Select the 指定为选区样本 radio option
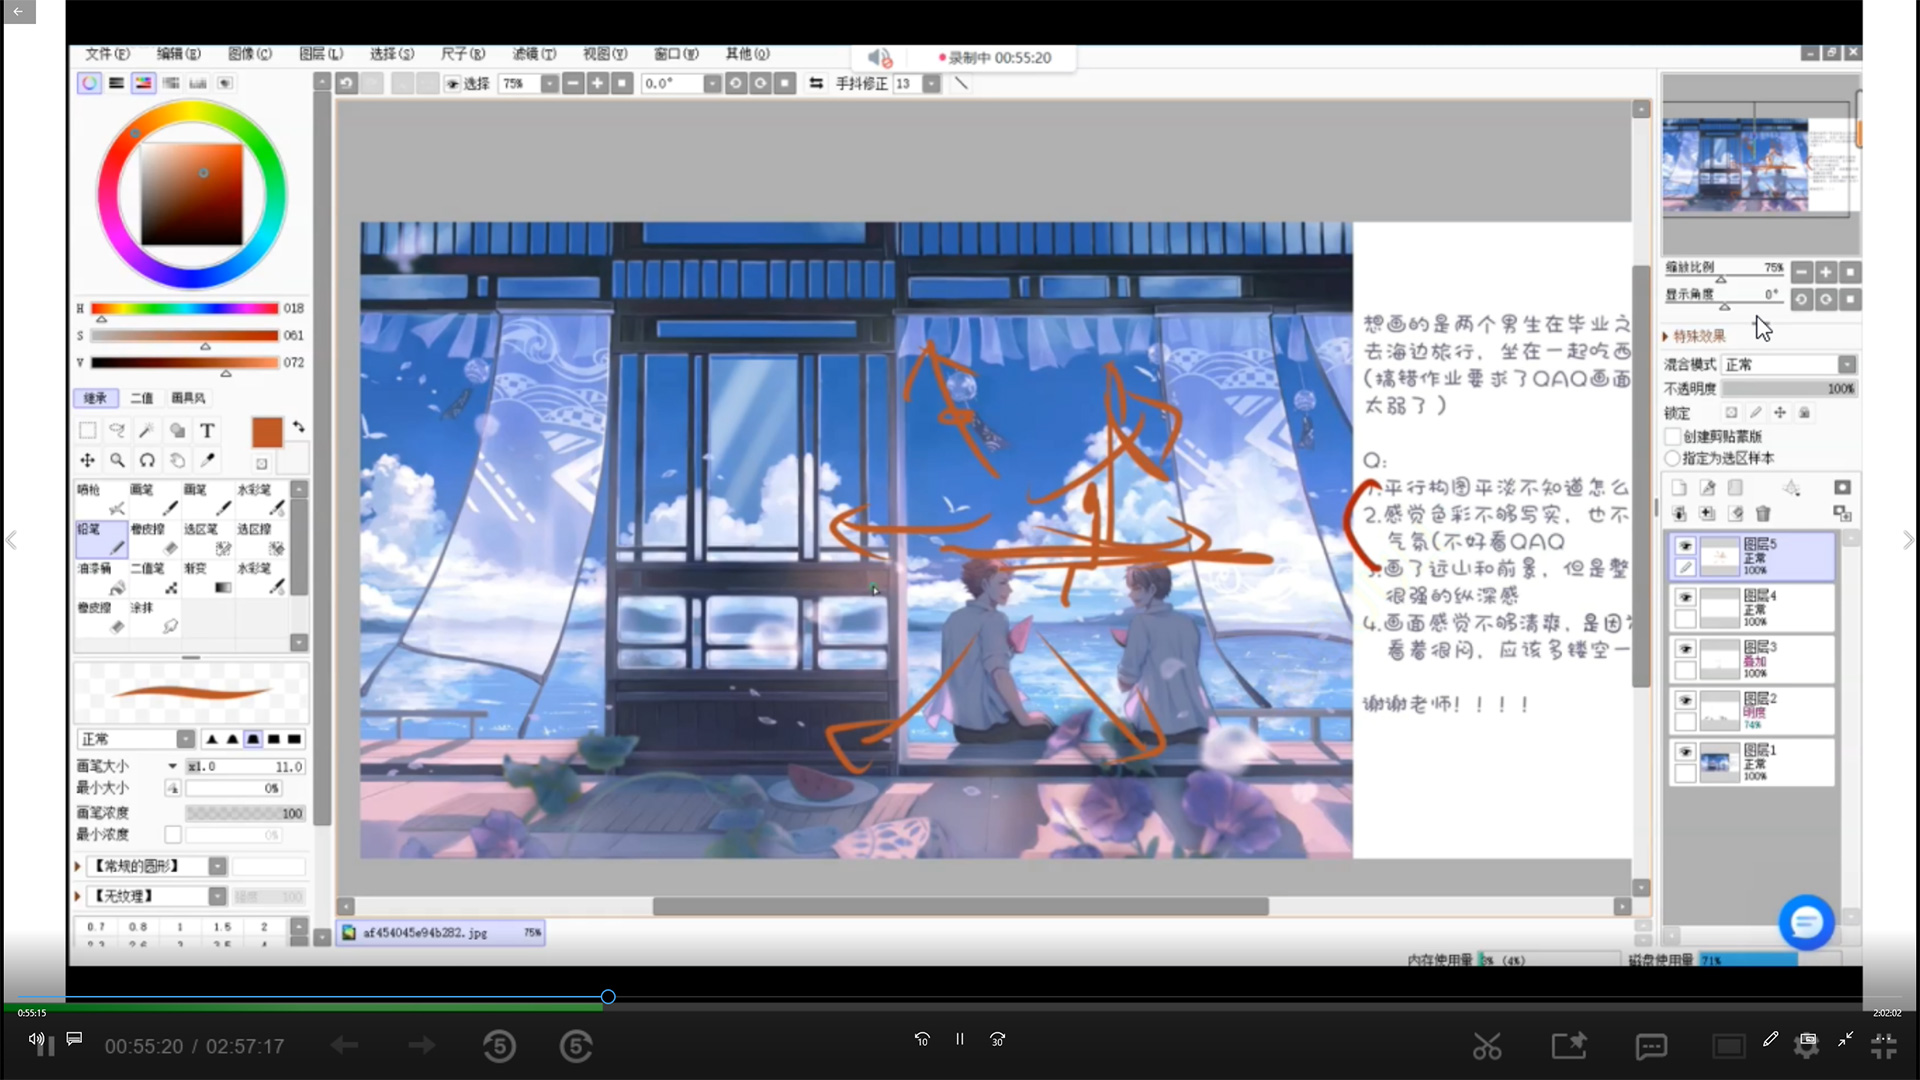Image resolution: width=1920 pixels, height=1080 pixels. click(x=1672, y=458)
